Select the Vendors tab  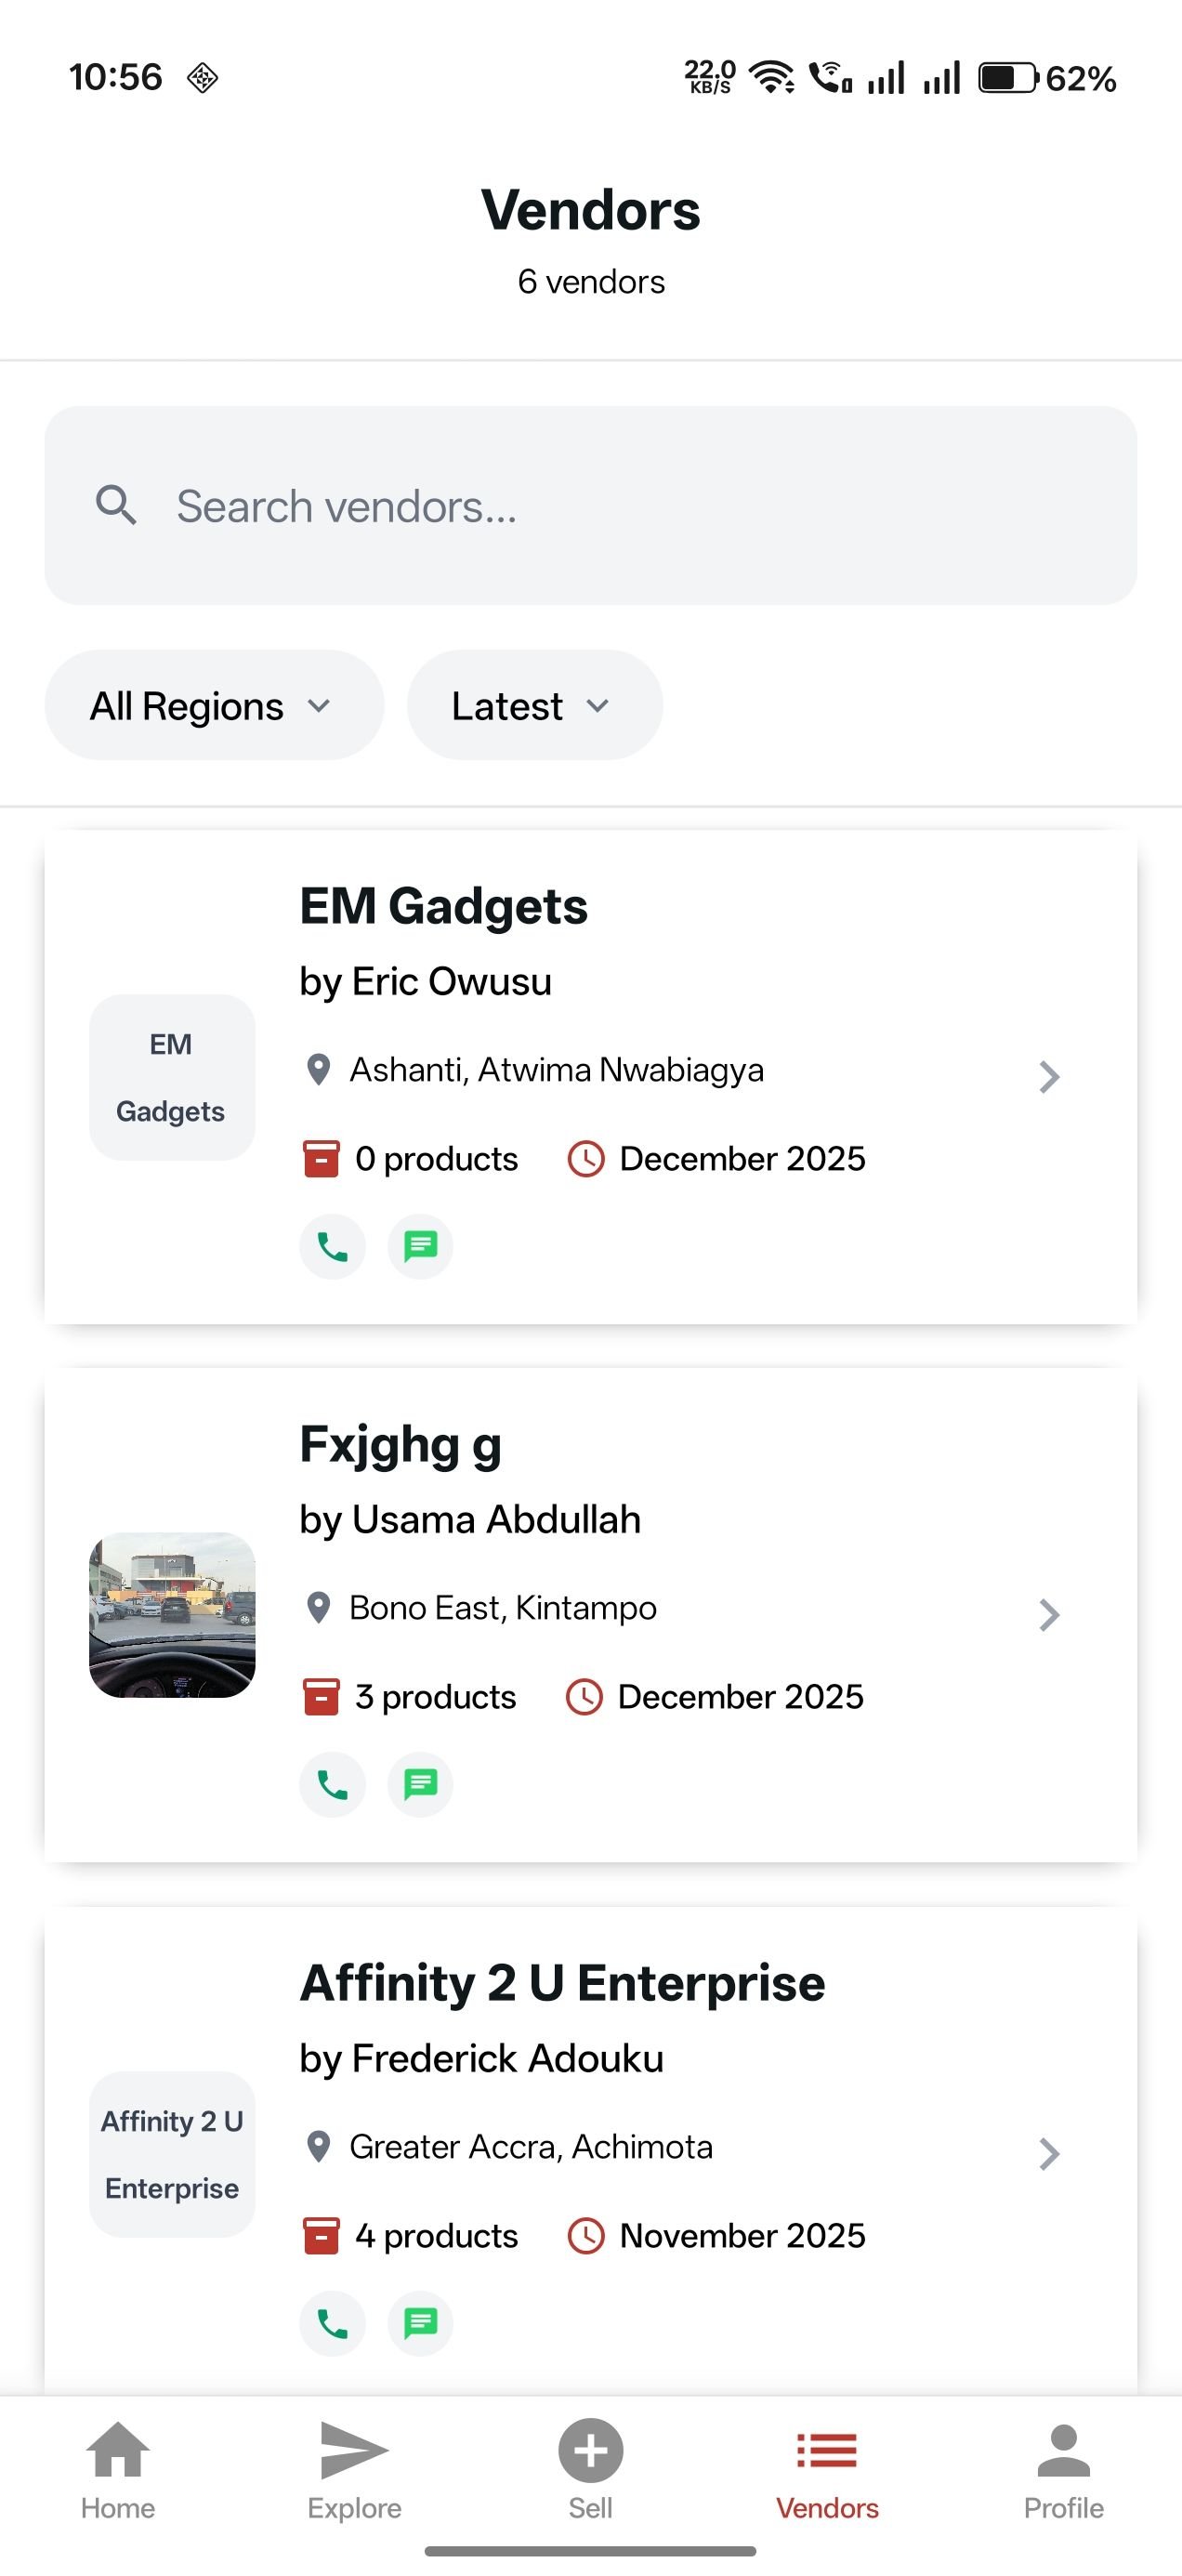(x=827, y=2470)
